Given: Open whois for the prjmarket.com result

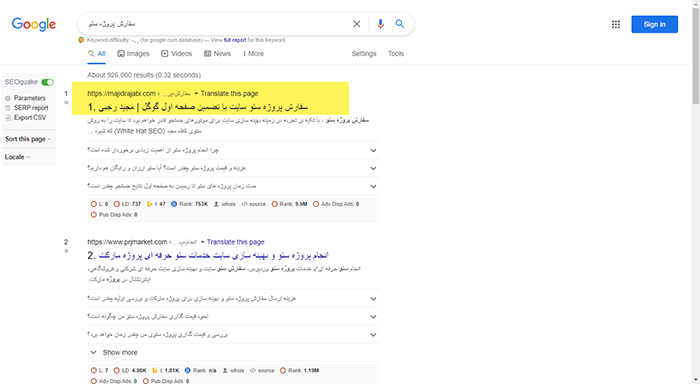Looking at the screenshot, I should 233,371.
